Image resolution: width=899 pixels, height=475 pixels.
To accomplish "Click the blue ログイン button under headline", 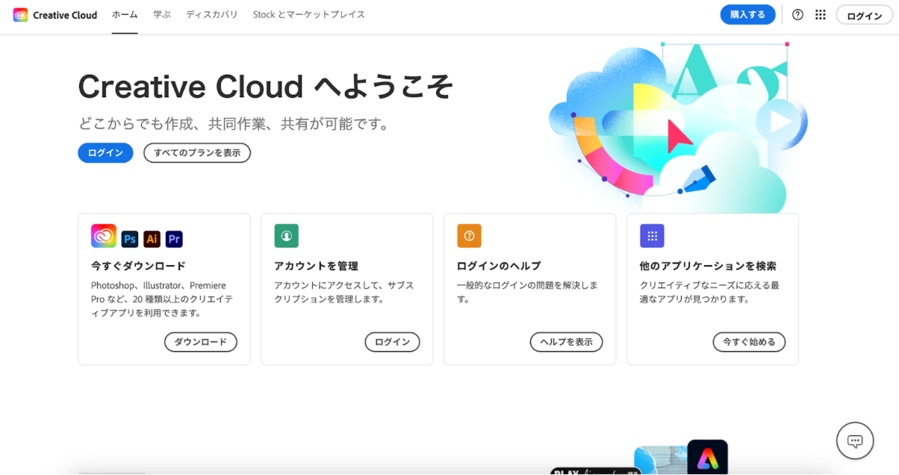I will (x=105, y=153).
